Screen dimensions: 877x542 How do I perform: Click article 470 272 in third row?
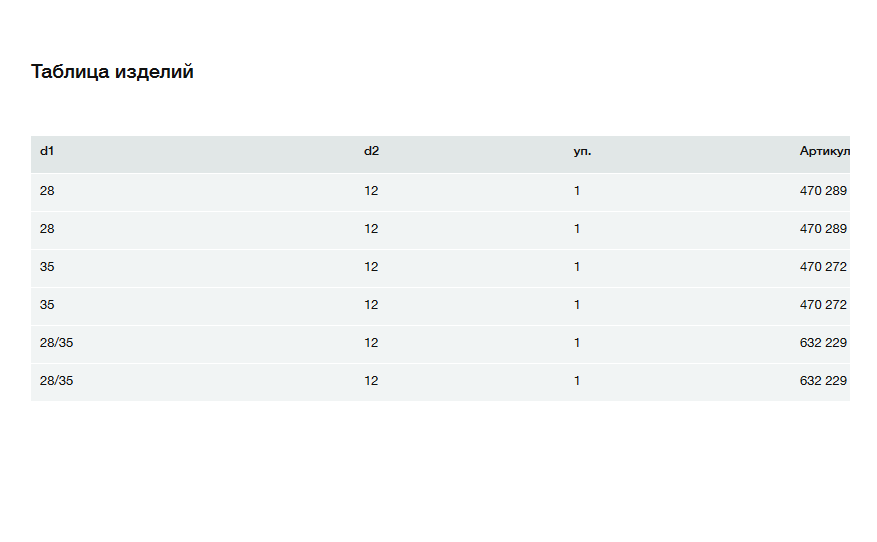click(x=823, y=267)
